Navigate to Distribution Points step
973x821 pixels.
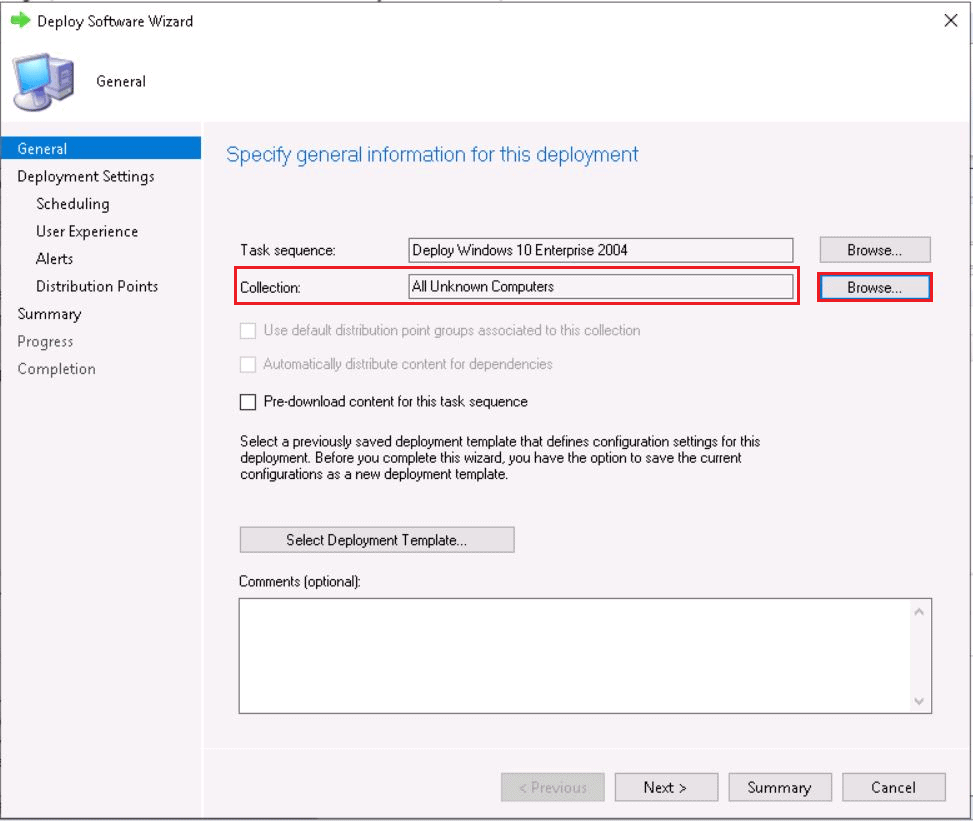pyautogui.click(x=97, y=287)
